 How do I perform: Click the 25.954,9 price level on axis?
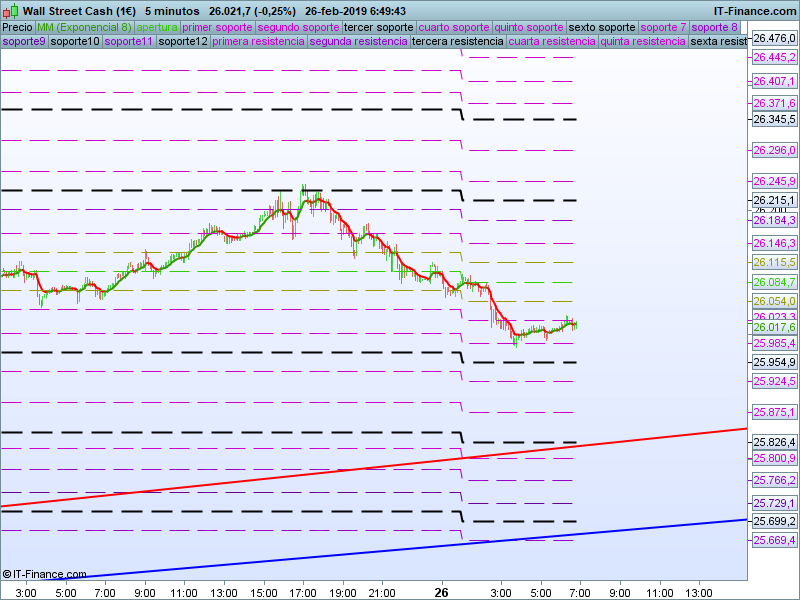[x=774, y=362]
